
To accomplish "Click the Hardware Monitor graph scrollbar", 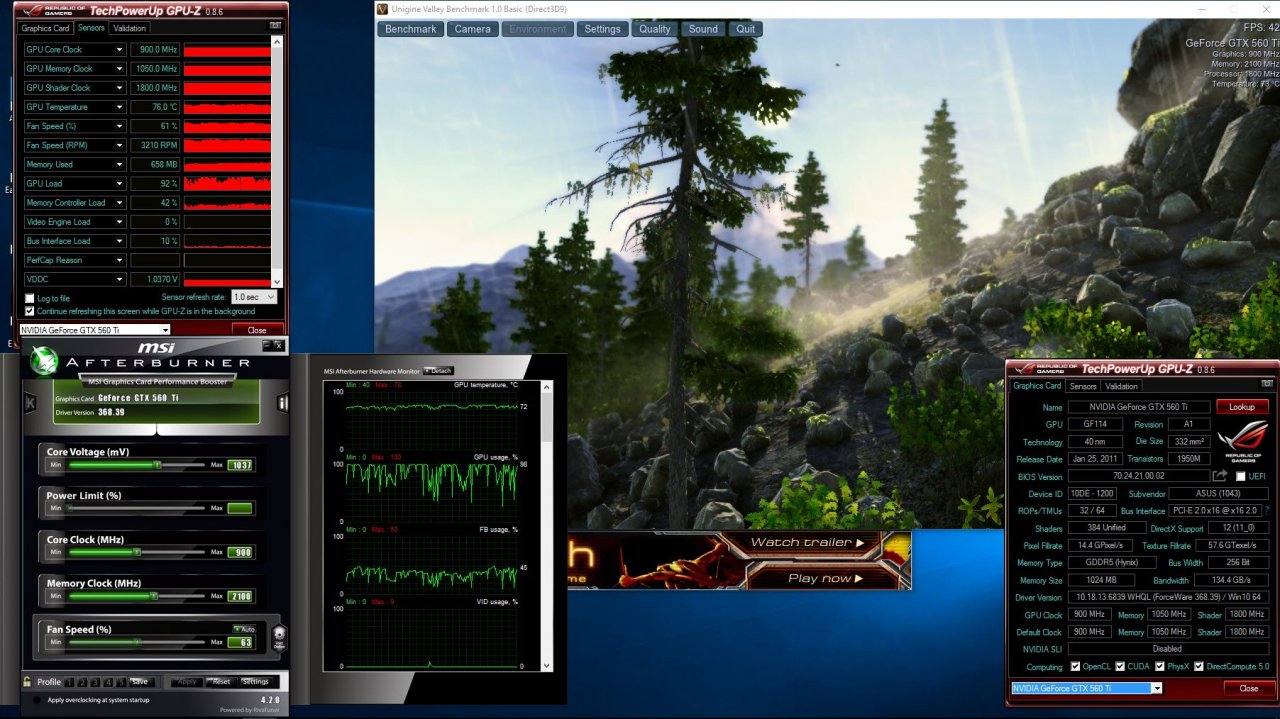I will 547,525.
